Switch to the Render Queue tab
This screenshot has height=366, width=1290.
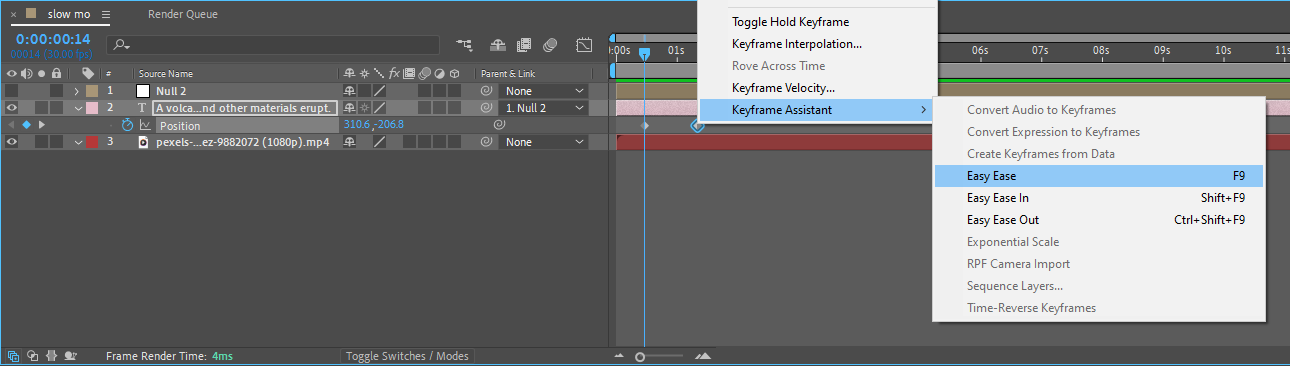point(183,15)
